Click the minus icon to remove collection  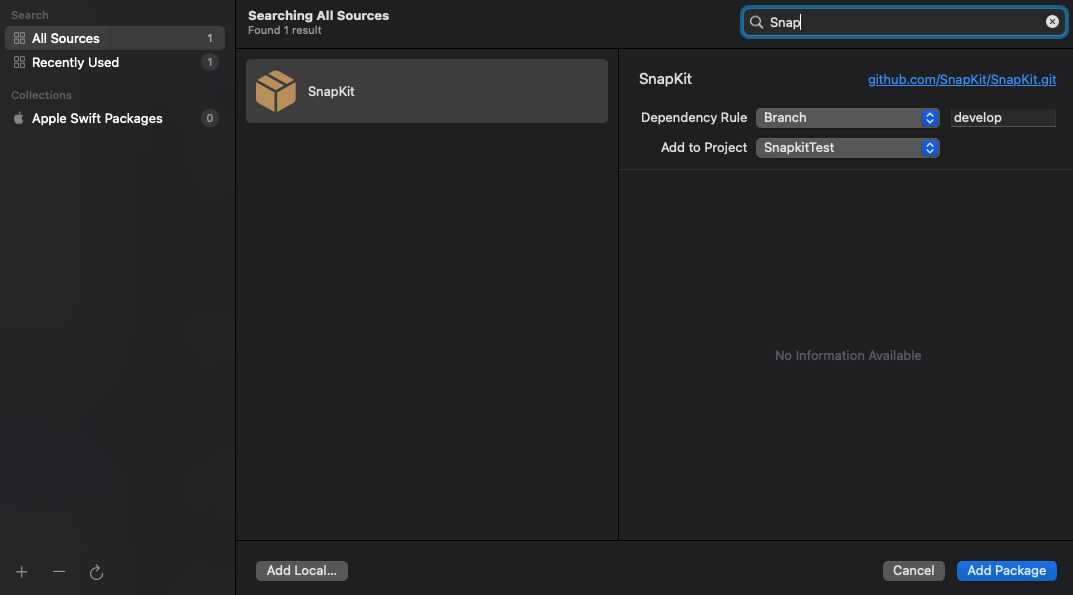(x=59, y=572)
